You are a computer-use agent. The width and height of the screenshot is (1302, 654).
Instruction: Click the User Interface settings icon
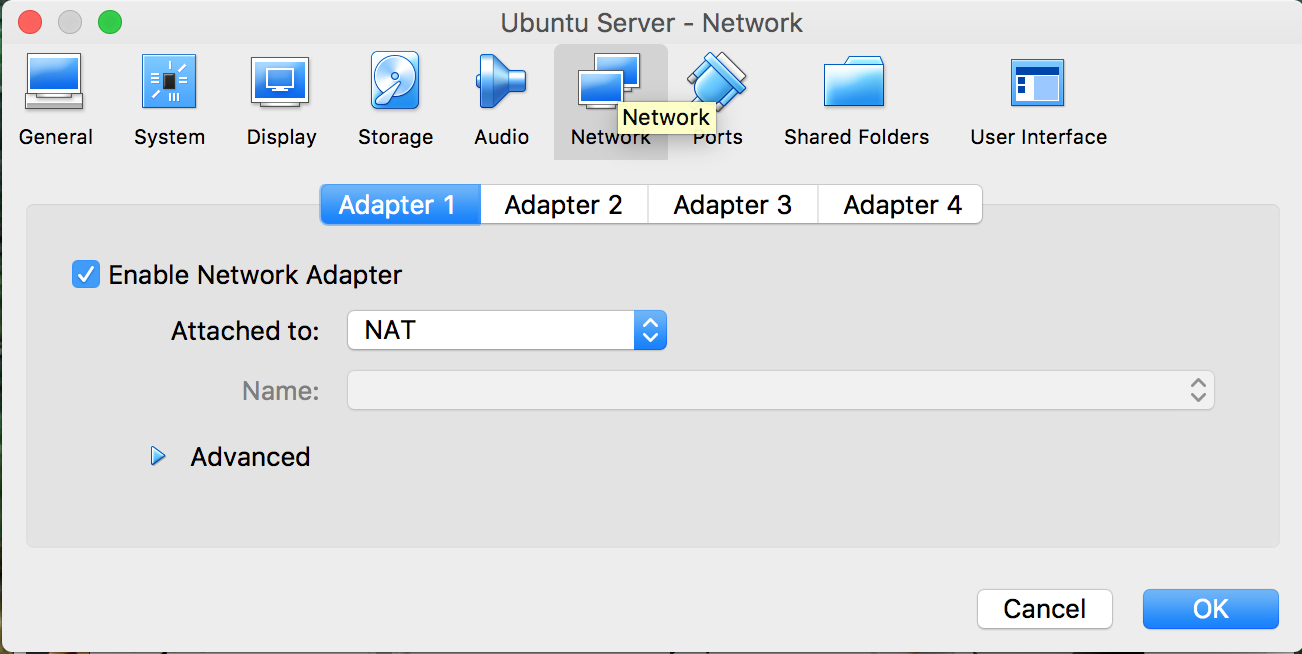[1038, 95]
